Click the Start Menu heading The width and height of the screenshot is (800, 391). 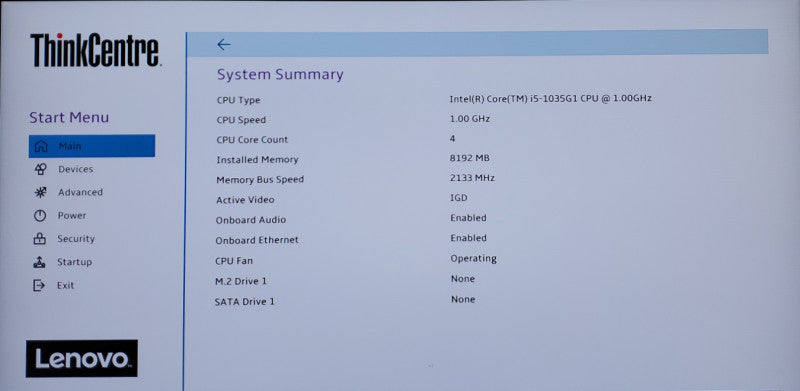click(x=69, y=117)
